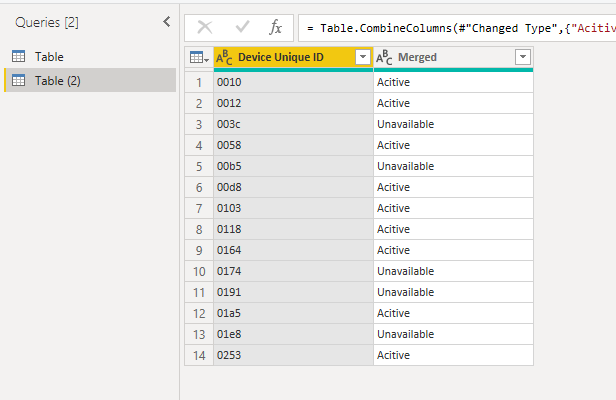
Task: Select the Table (2) query
Action: pyautogui.click(x=90, y=81)
